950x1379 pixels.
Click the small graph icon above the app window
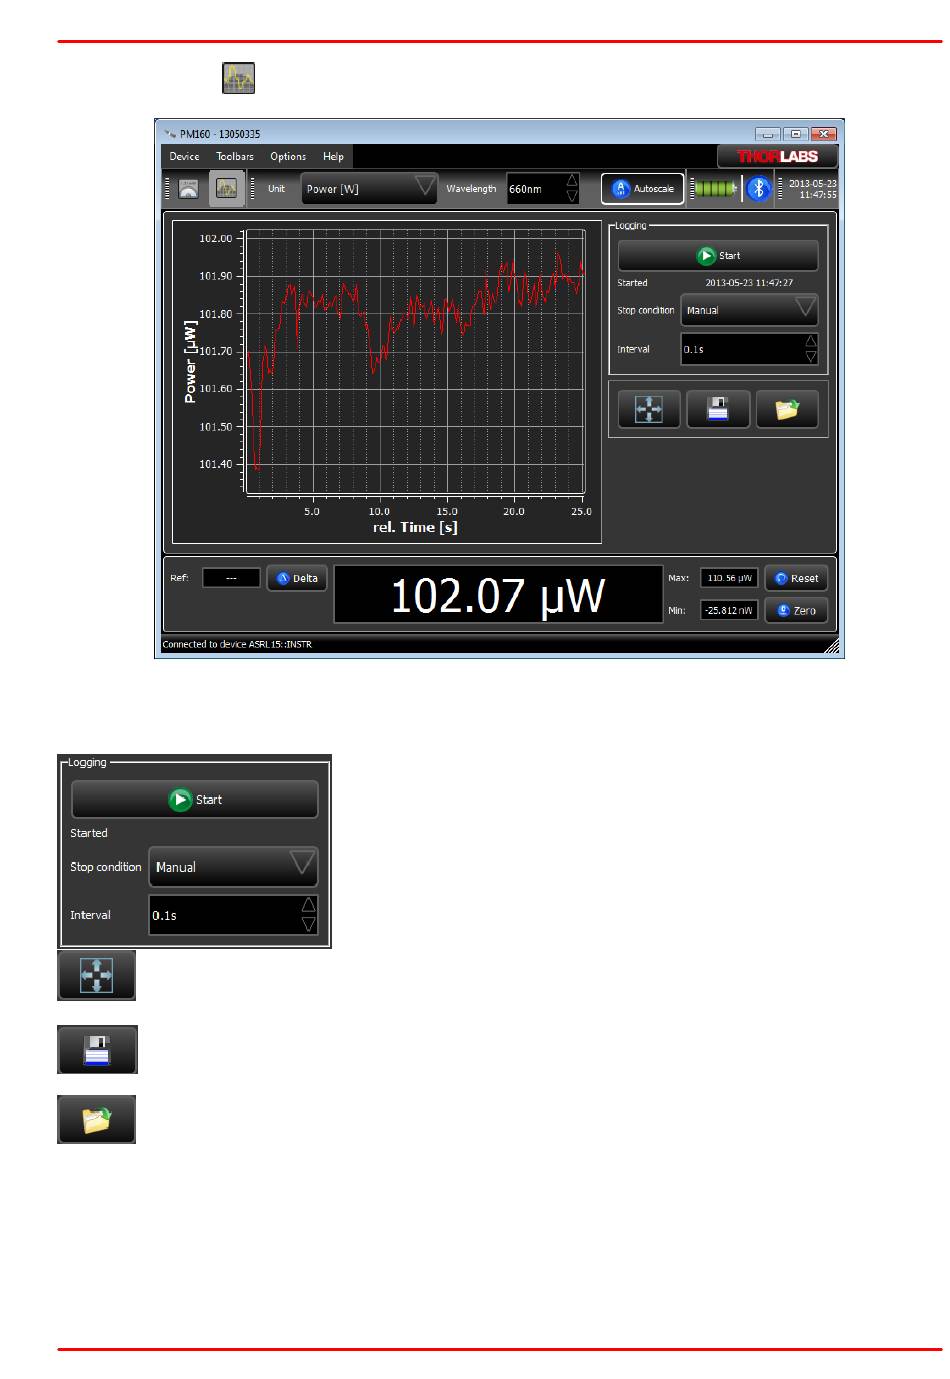point(238,78)
